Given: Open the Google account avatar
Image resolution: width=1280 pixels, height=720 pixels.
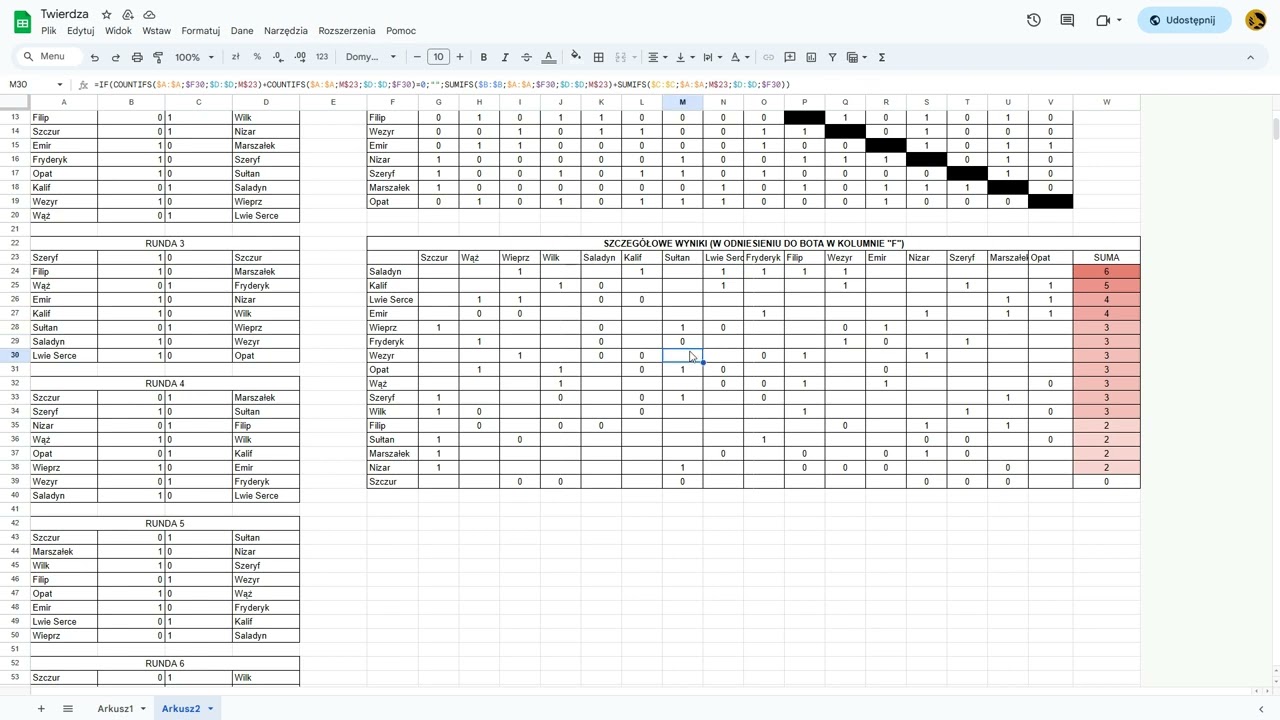Looking at the screenshot, I should pos(1256,20).
